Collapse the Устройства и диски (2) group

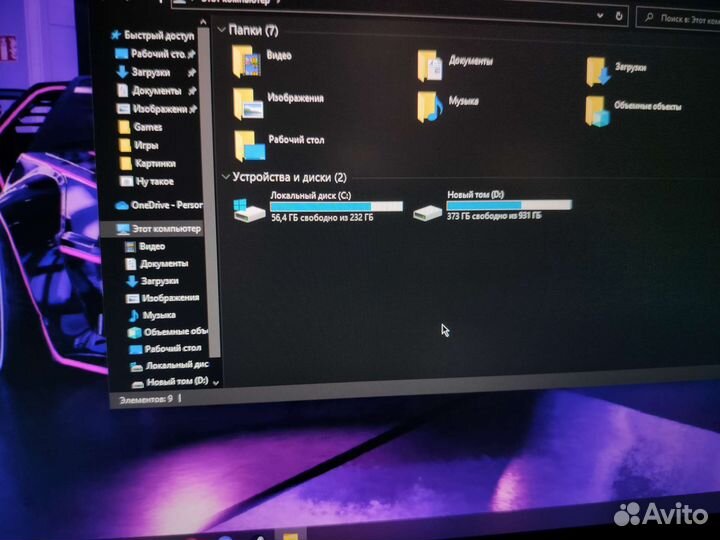225,177
